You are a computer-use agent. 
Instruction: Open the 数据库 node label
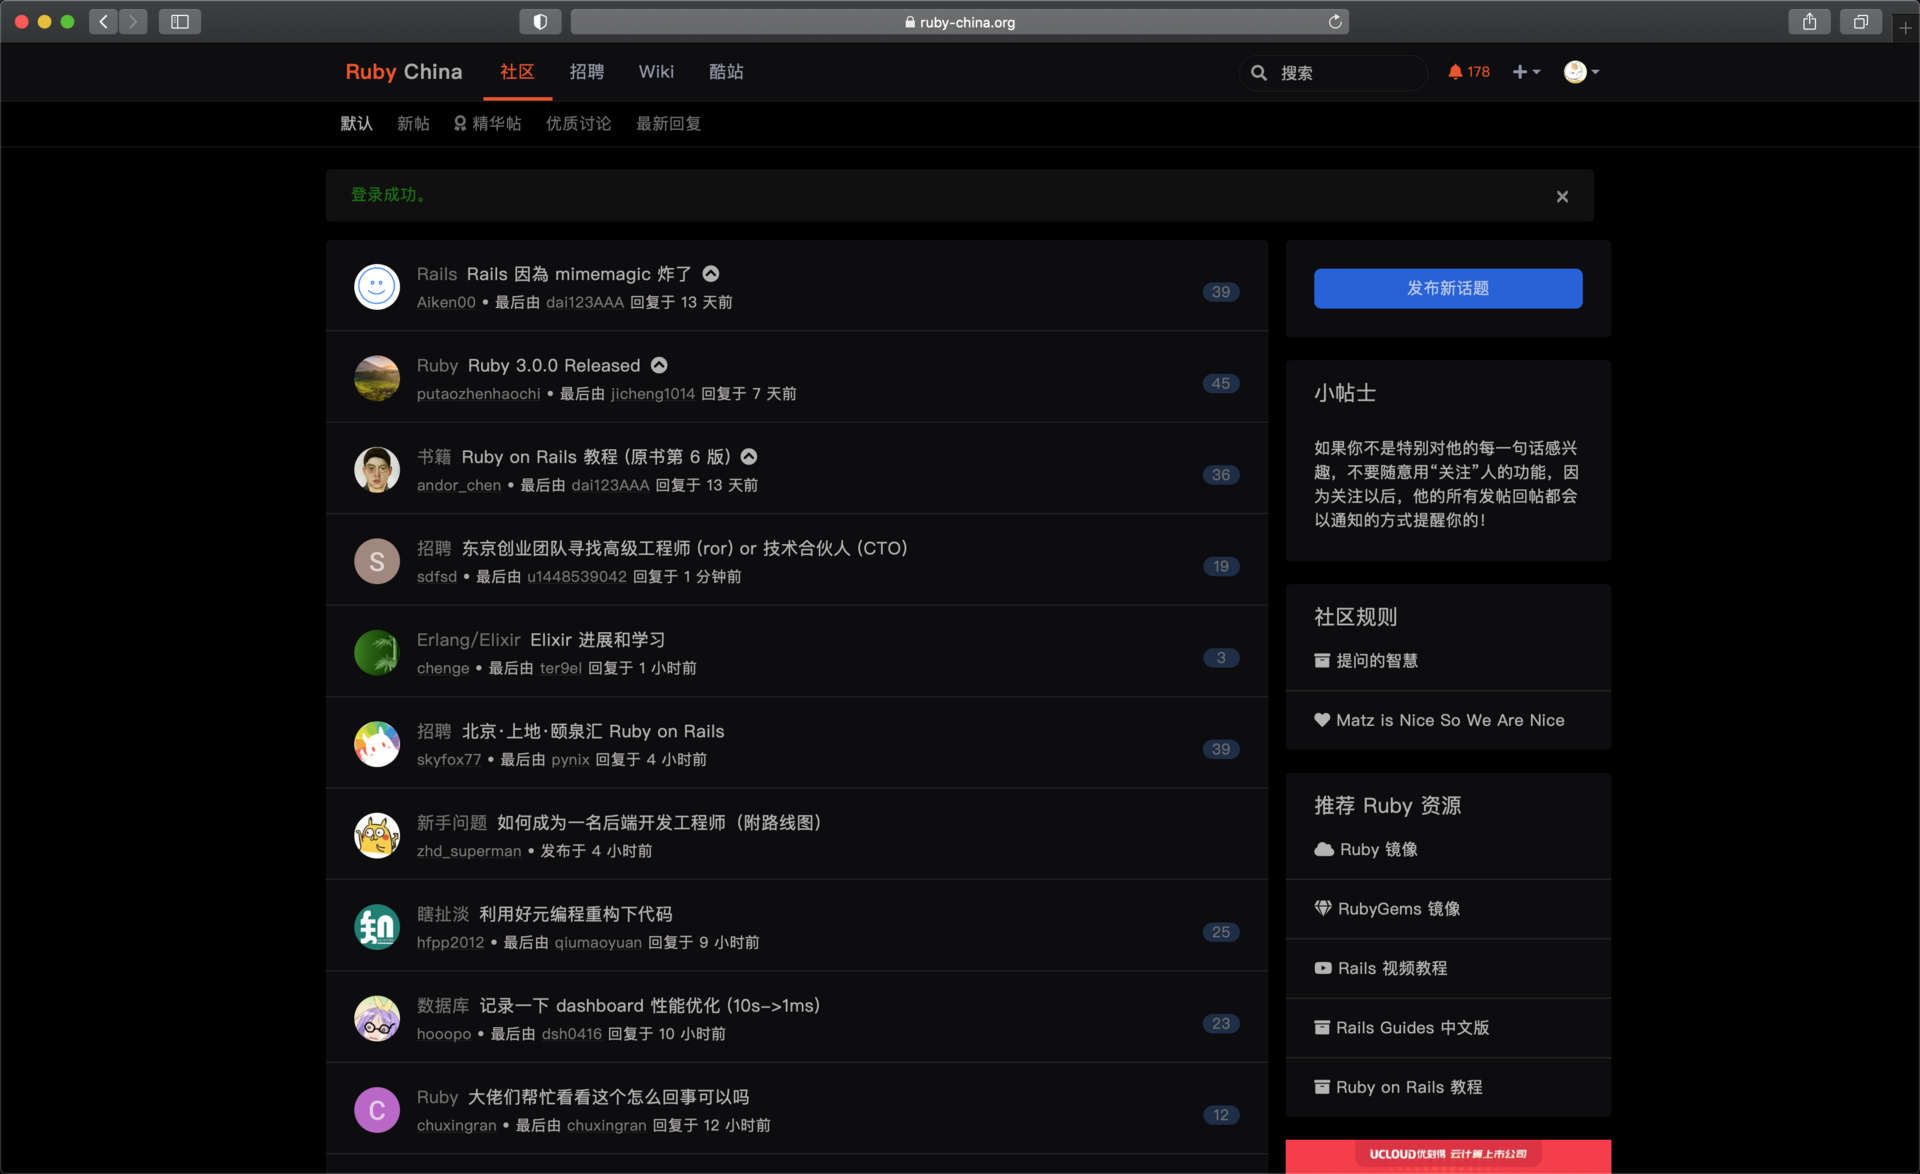(x=442, y=1006)
